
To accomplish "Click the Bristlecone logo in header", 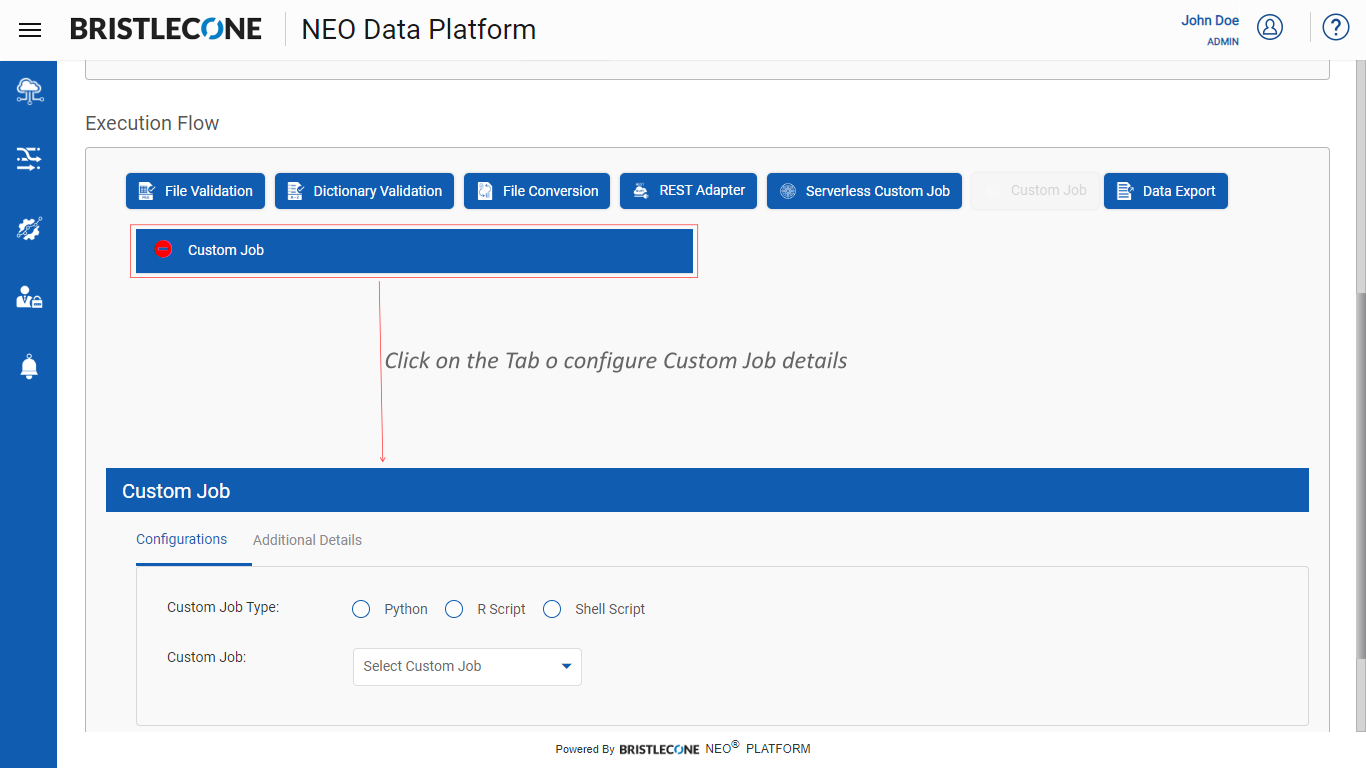I will point(166,29).
